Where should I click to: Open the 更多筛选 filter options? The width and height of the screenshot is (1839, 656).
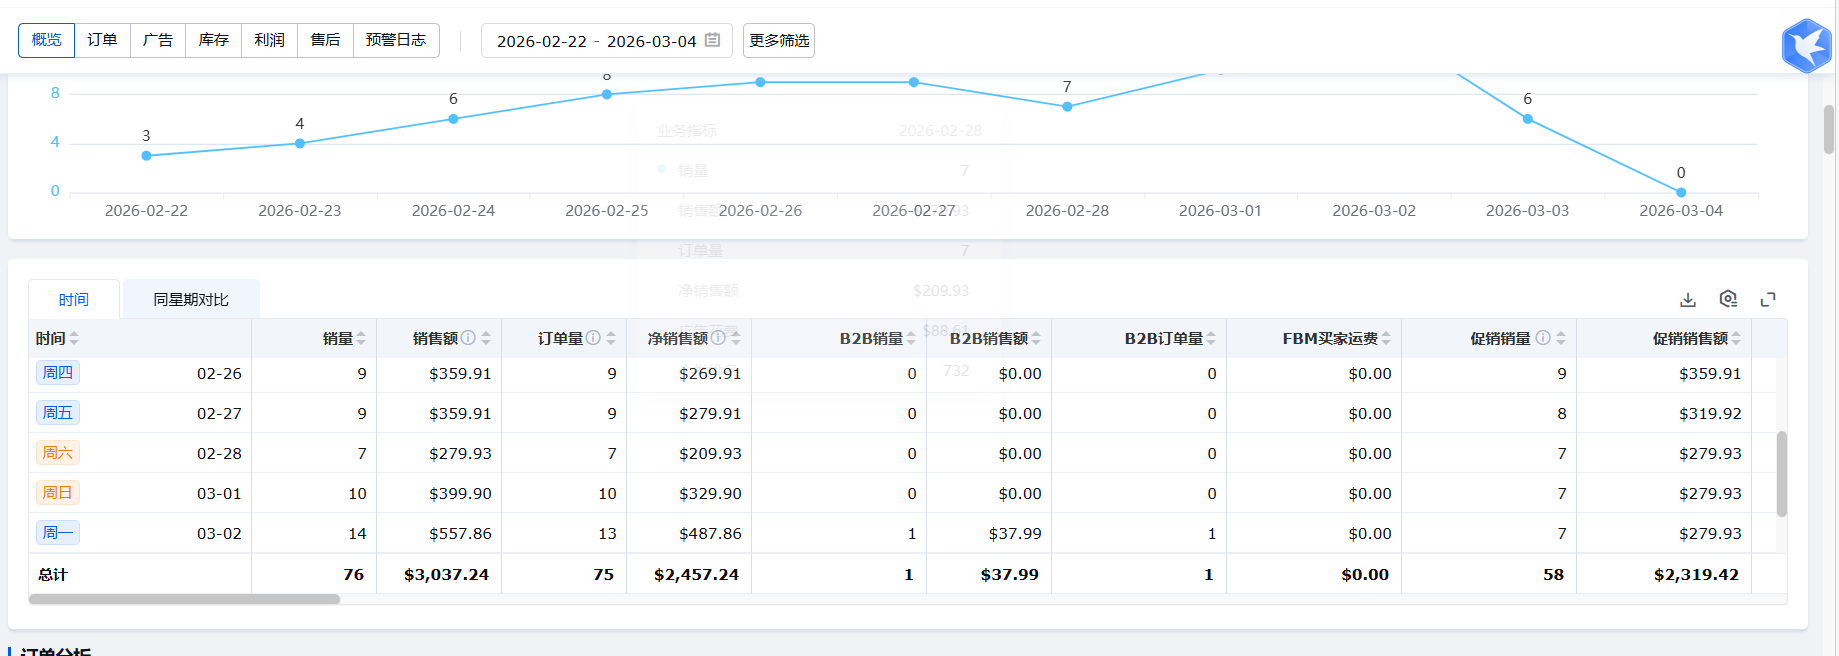pos(779,41)
